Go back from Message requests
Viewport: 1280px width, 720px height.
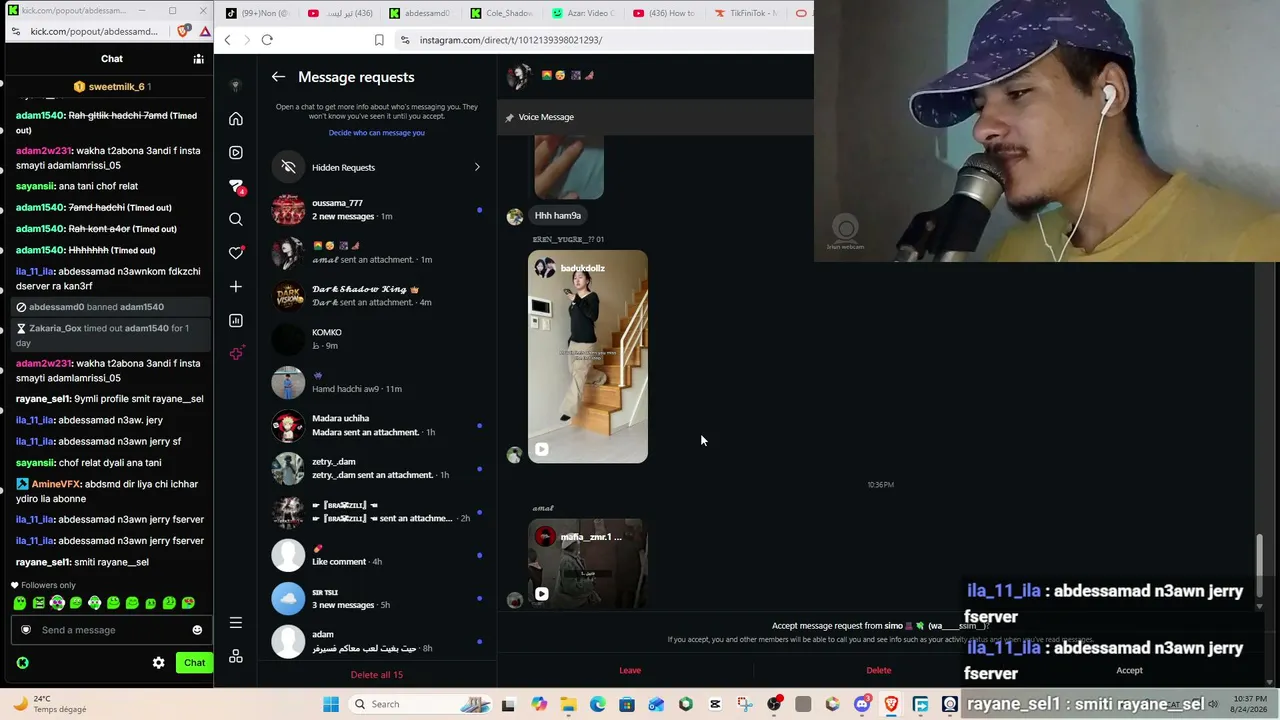click(x=278, y=77)
